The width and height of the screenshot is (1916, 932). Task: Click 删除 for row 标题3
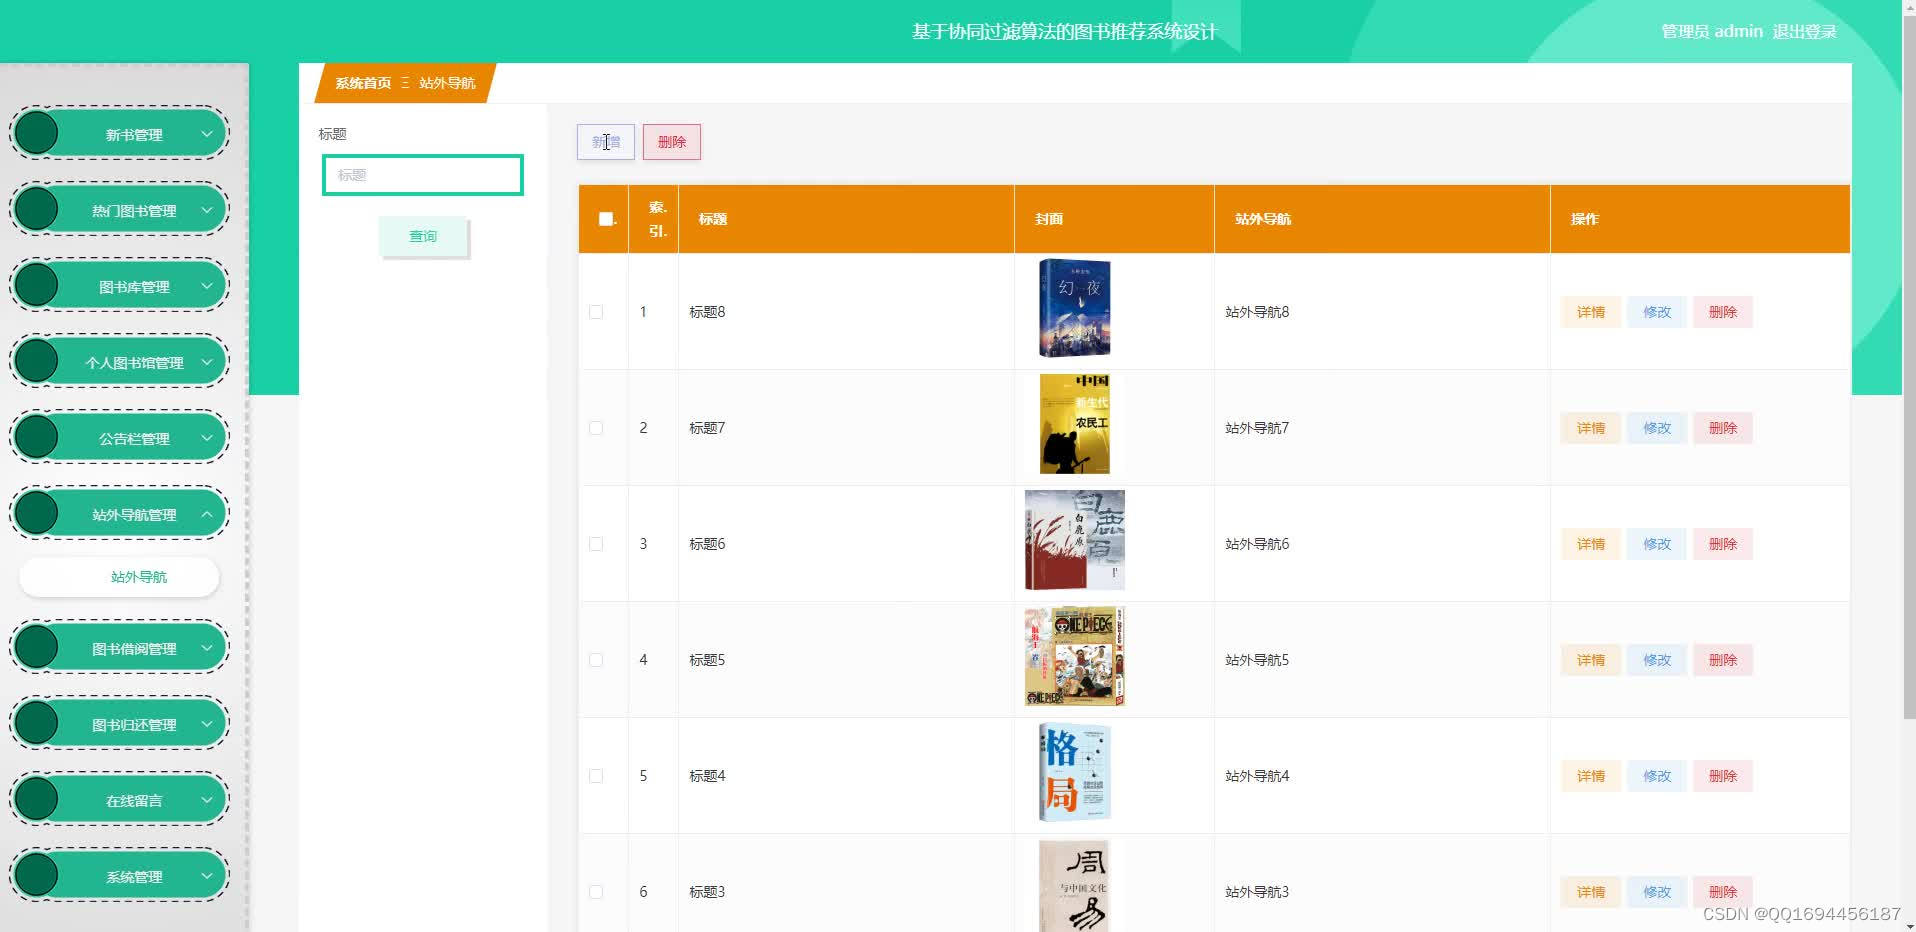coord(1723,892)
